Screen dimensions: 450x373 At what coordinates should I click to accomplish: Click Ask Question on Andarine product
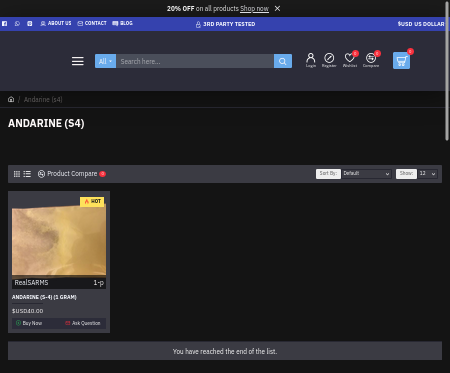(83, 323)
